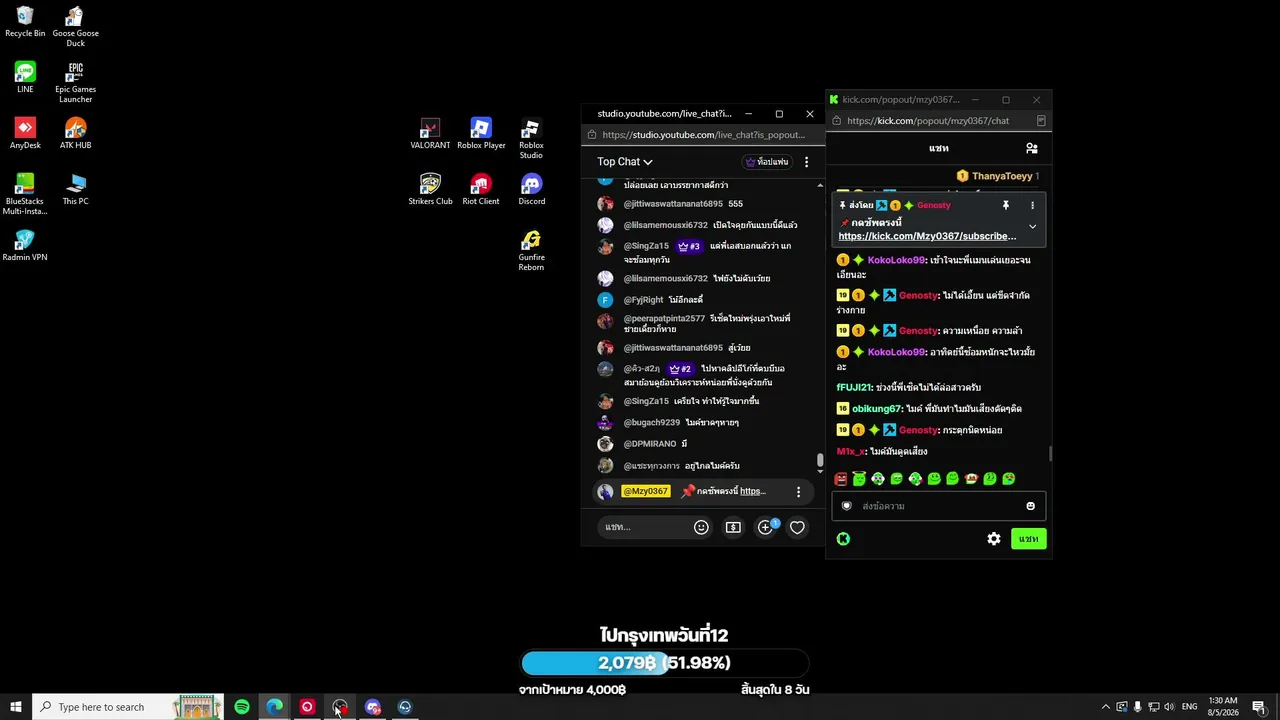Click @DPMIRANO chat message

[706, 444]
